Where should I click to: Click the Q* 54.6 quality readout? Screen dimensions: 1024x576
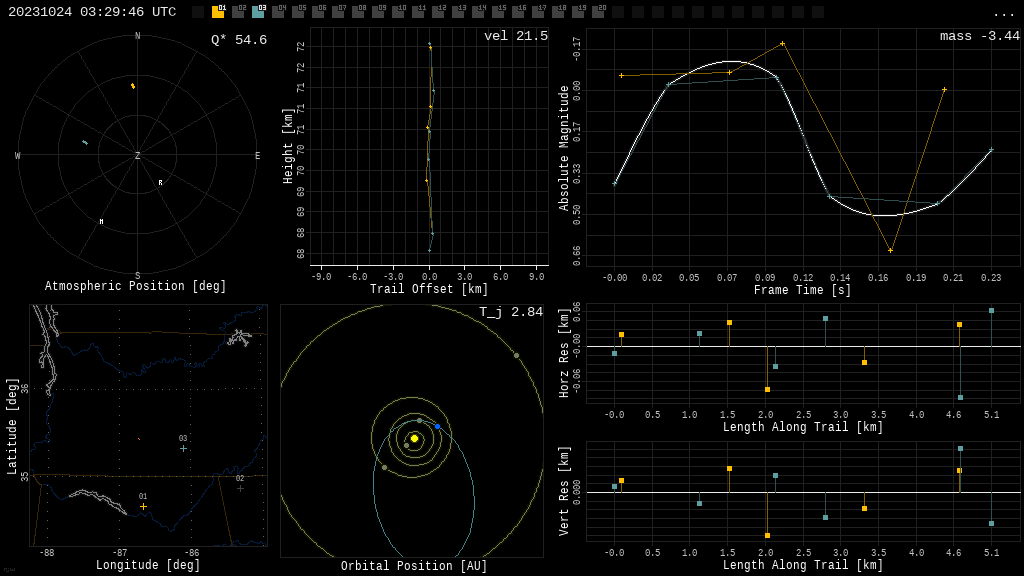[x=238, y=40]
